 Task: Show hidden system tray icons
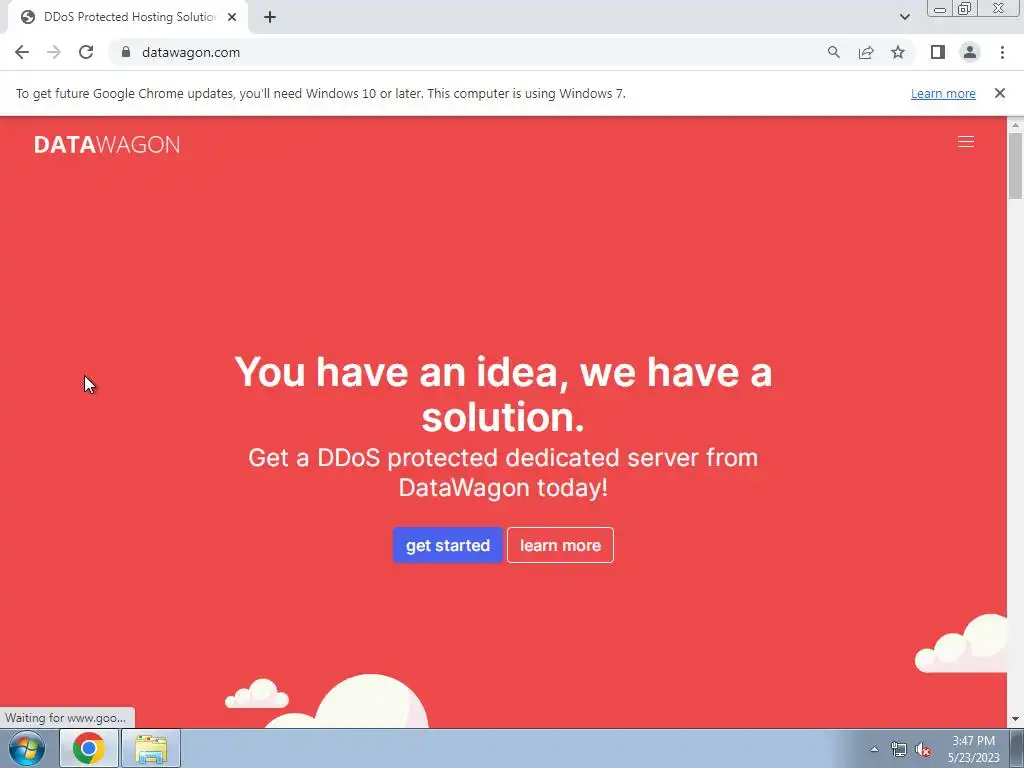pos(874,749)
